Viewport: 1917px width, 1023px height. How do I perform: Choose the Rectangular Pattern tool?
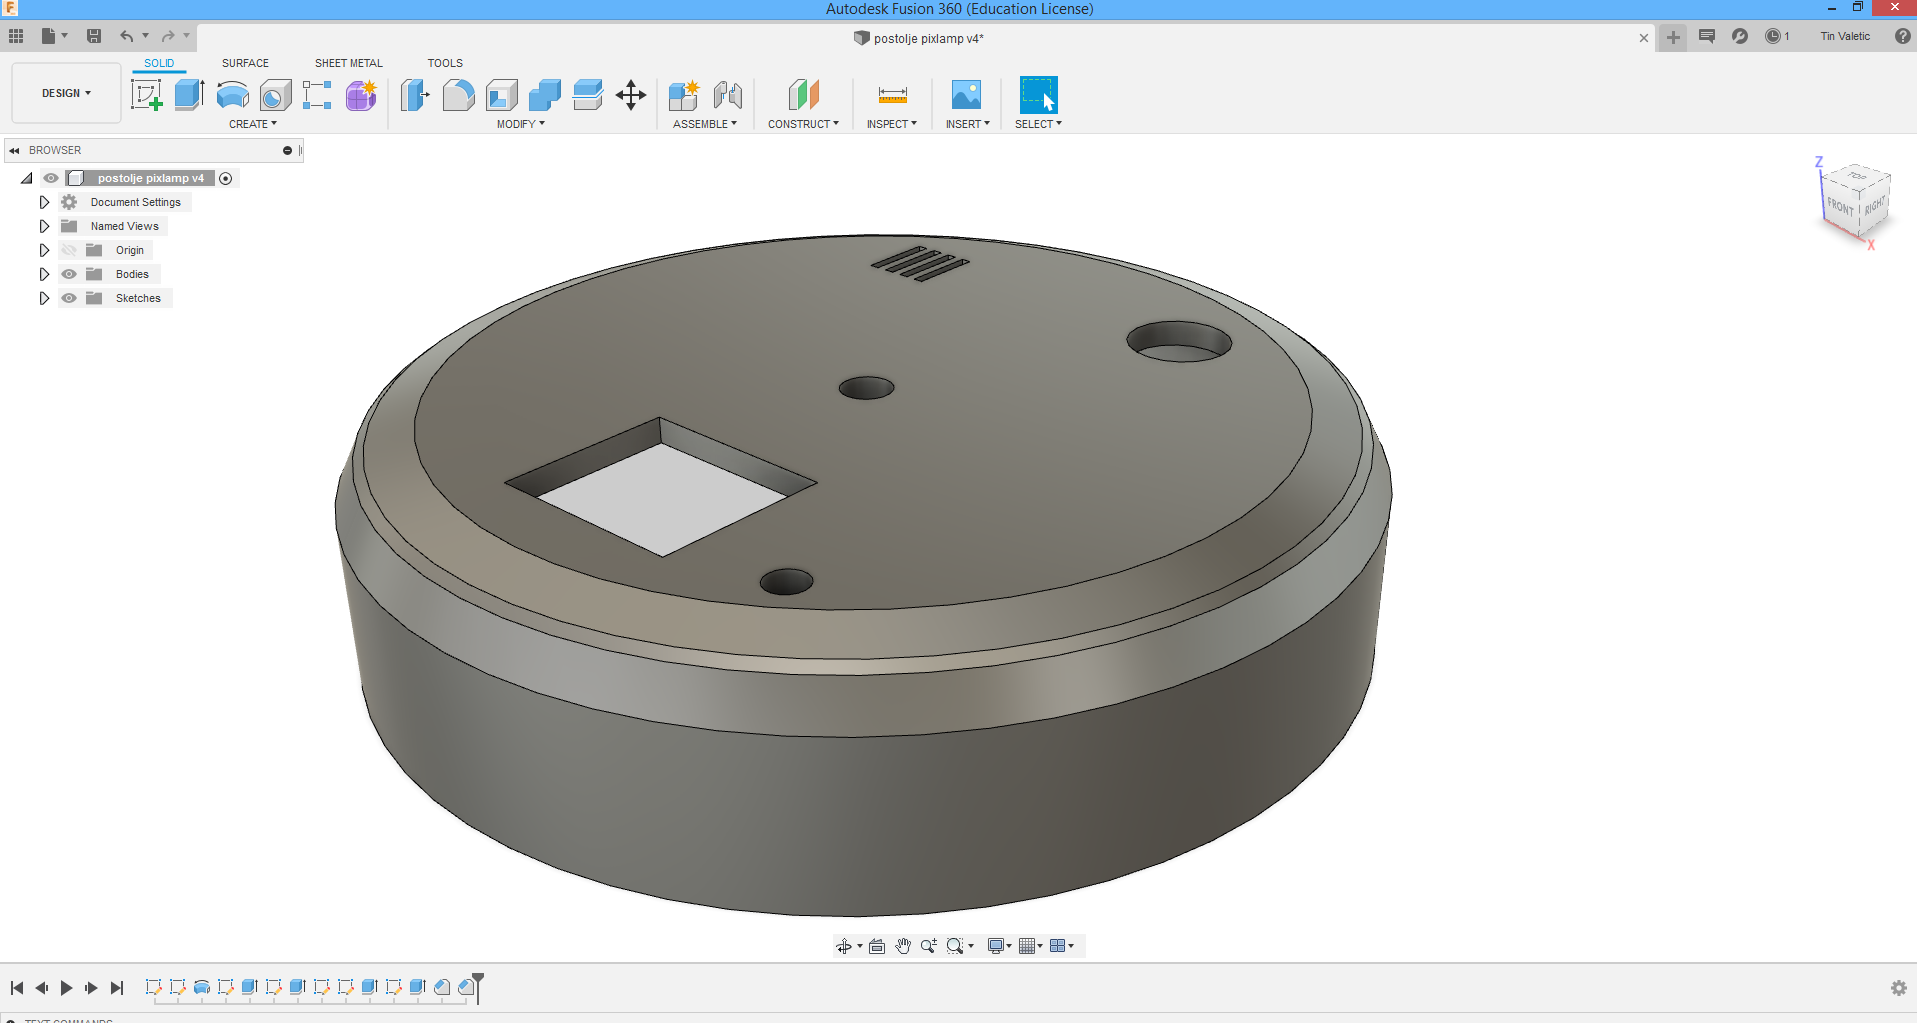pyautogui.click(x=317, y=95)
